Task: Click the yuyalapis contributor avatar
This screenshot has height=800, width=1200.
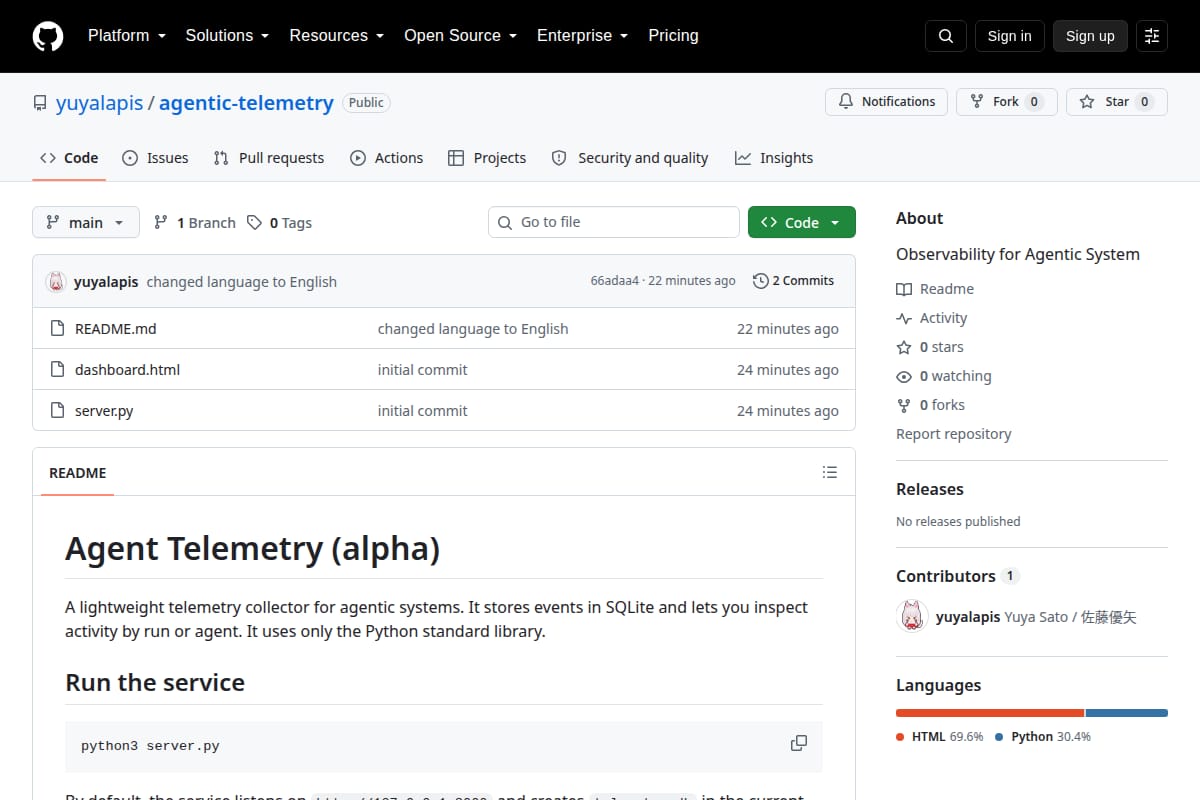Action: pyautogui.click(x=911, y=616)
